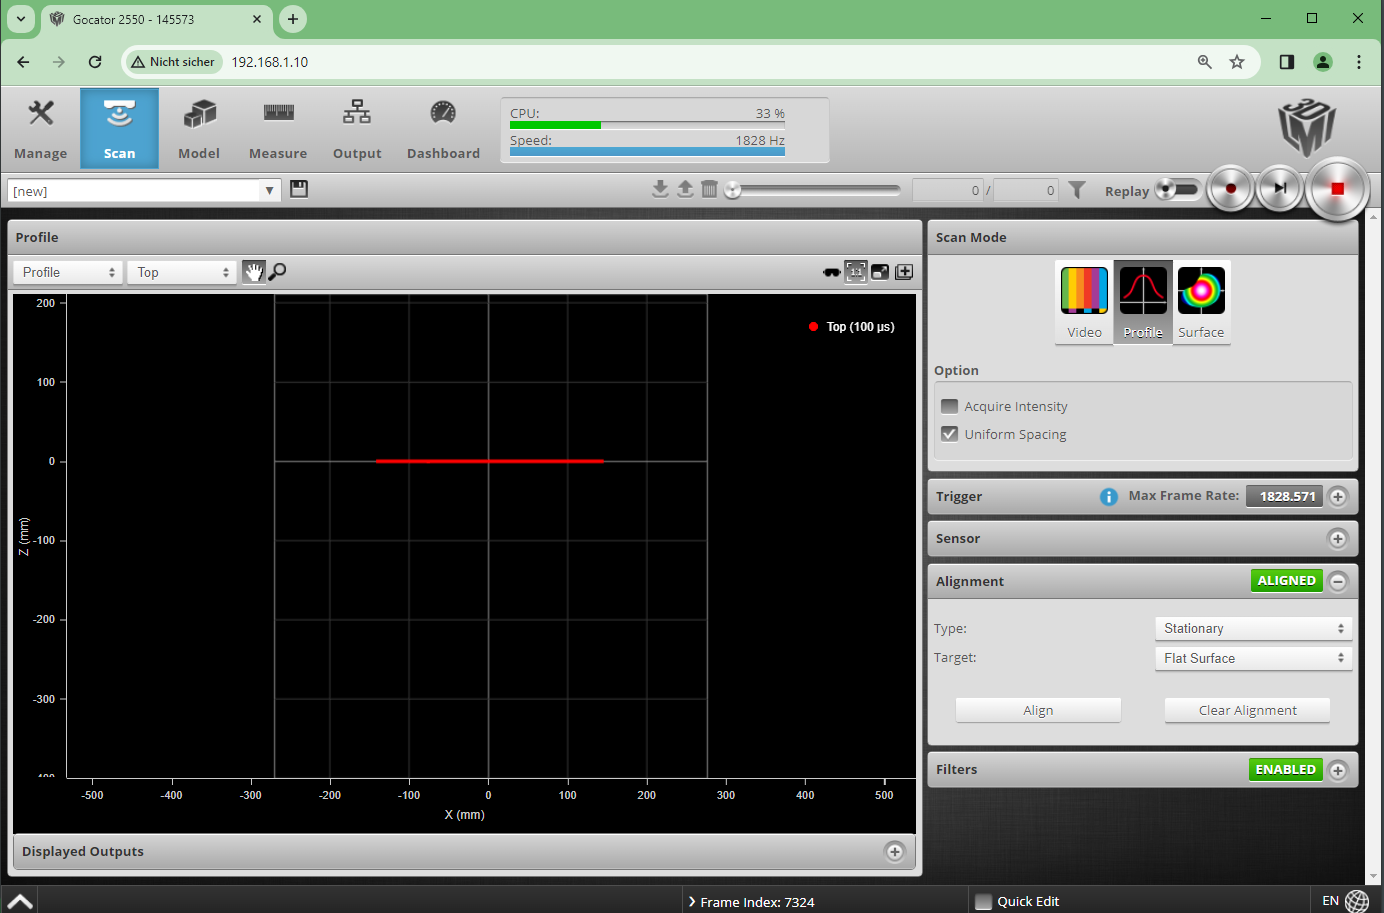The image size is (1384, 913).
Task: Expand the Trigger panel
Action: point(1338,496)
